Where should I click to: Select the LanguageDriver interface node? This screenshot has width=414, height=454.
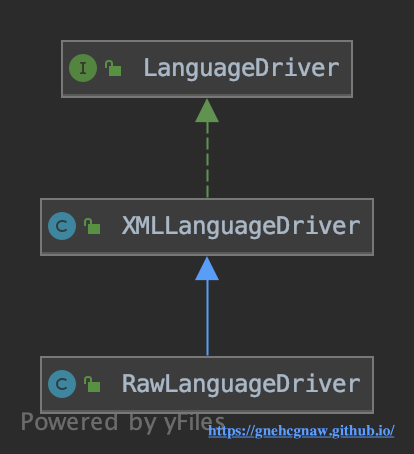click(x=207, y=69)
